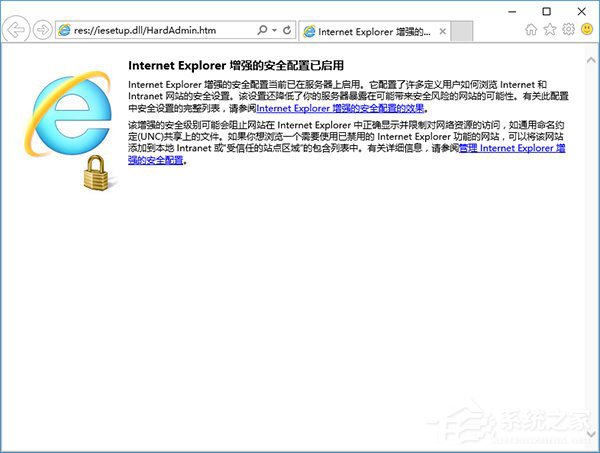
Task: Close the browser window
Action: [582, 11]
